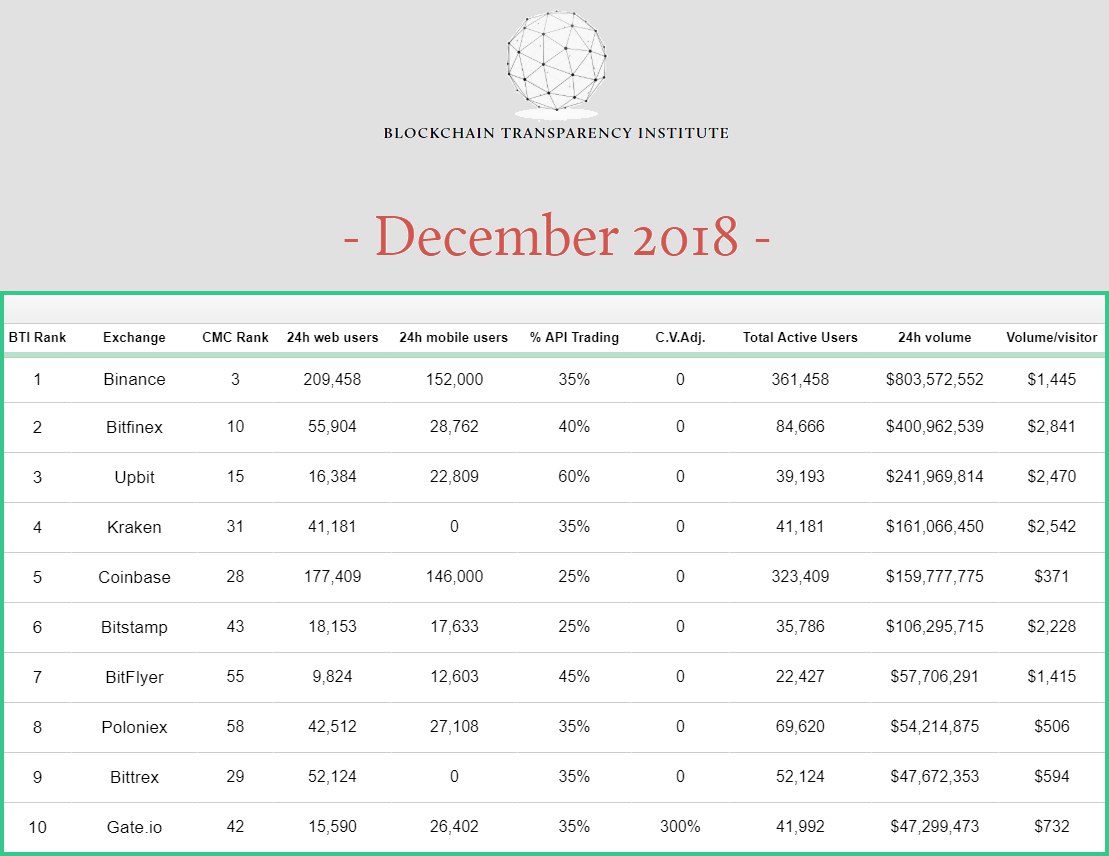Click Bitfinex 24h volume $400,962,539 cell
The height and width of the screenshot is (856, 1109).
[934, 427]
